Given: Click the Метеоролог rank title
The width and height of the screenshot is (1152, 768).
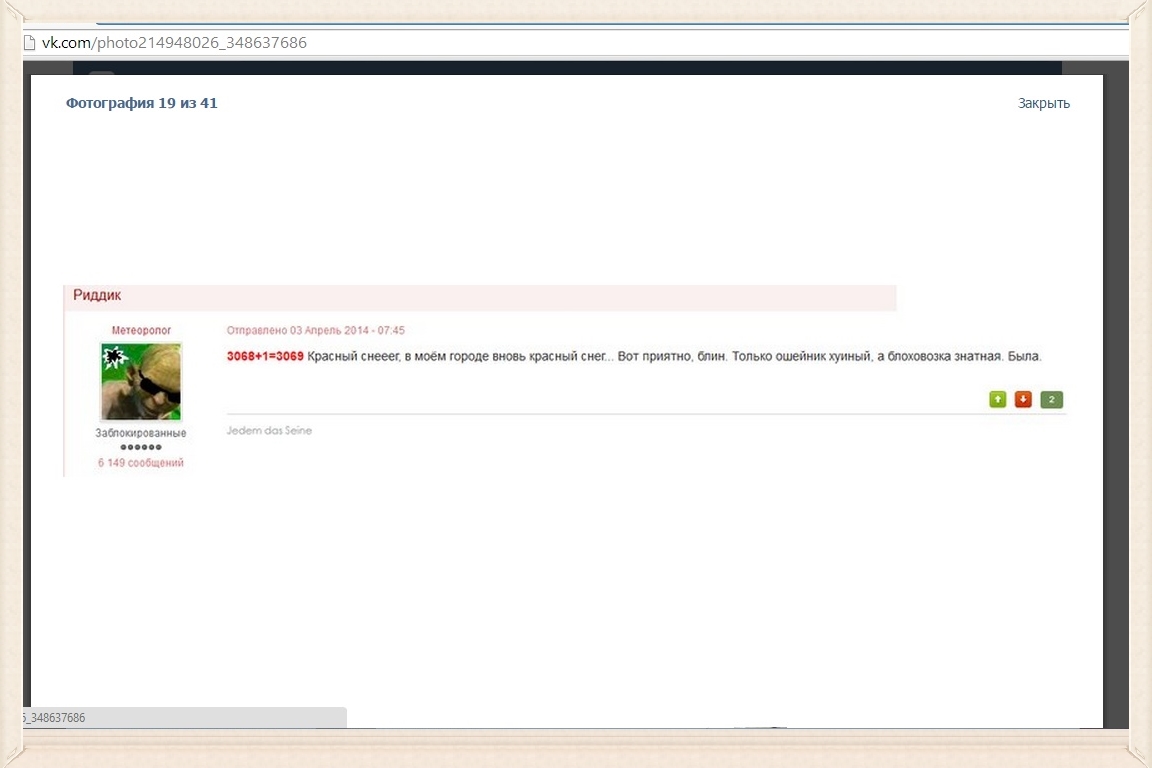Looking at the screenshot, I should pos(141,330).
